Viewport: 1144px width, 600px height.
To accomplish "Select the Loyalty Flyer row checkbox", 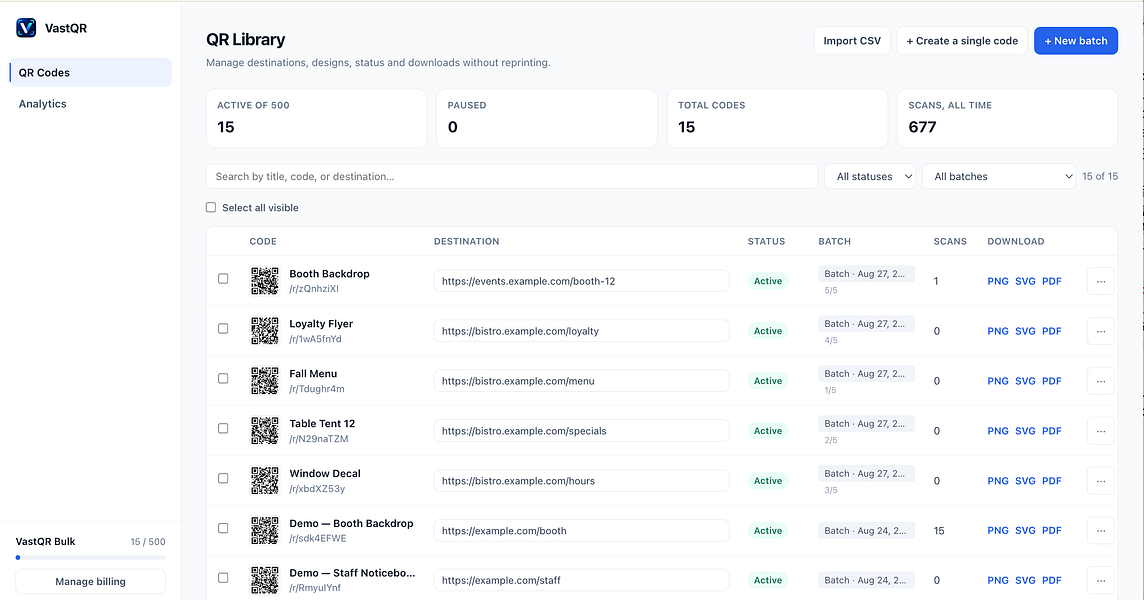I will coord(223,328).
